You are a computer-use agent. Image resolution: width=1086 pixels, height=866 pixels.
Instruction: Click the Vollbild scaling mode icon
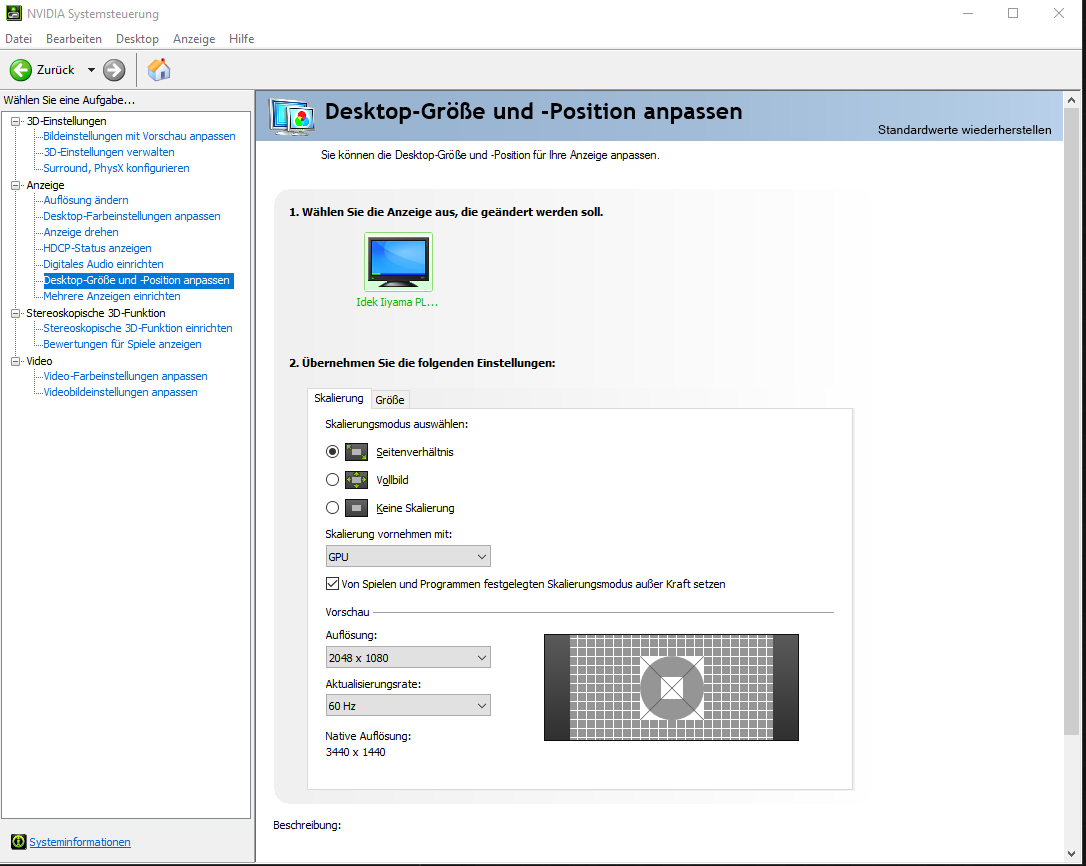tap(356, 480)
